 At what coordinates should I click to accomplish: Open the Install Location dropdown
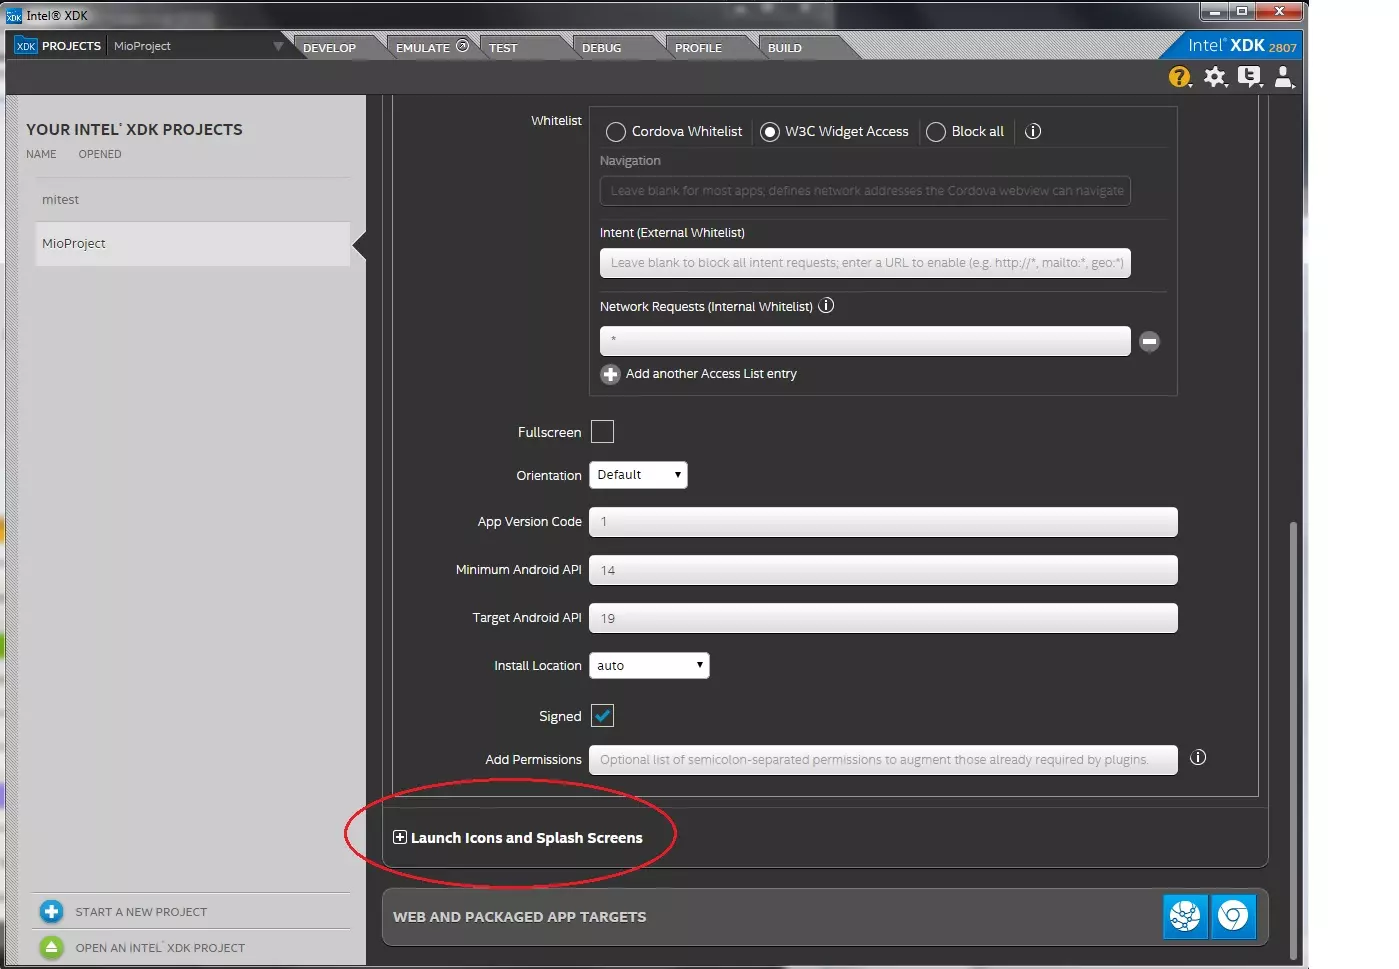649,666
